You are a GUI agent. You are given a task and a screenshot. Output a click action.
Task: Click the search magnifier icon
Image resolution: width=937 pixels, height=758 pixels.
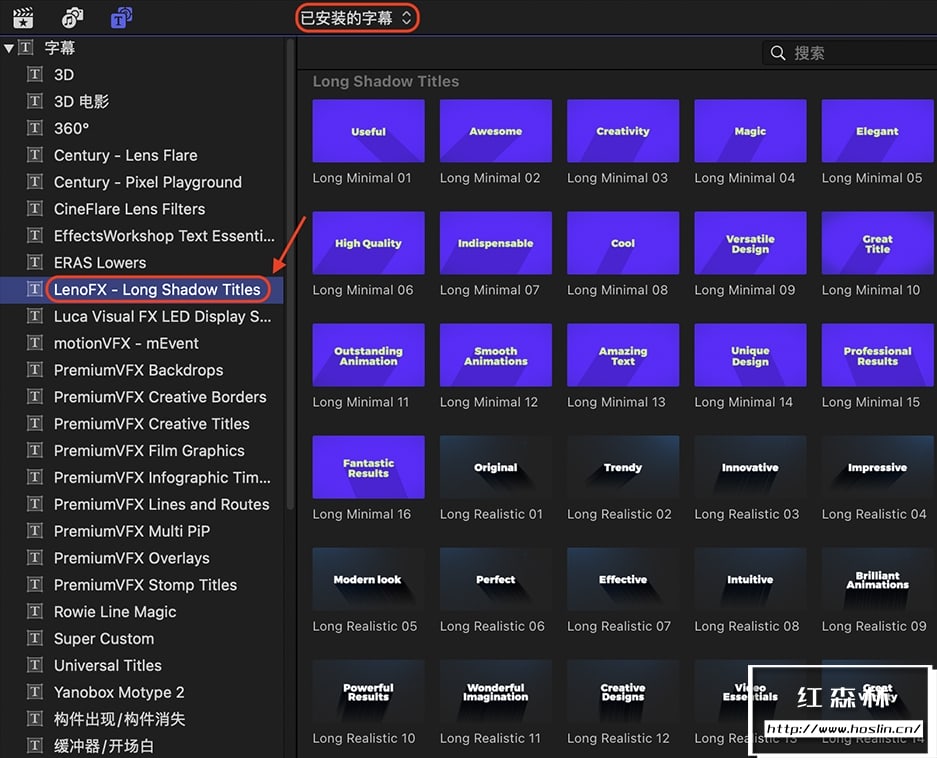click(777, 53)
